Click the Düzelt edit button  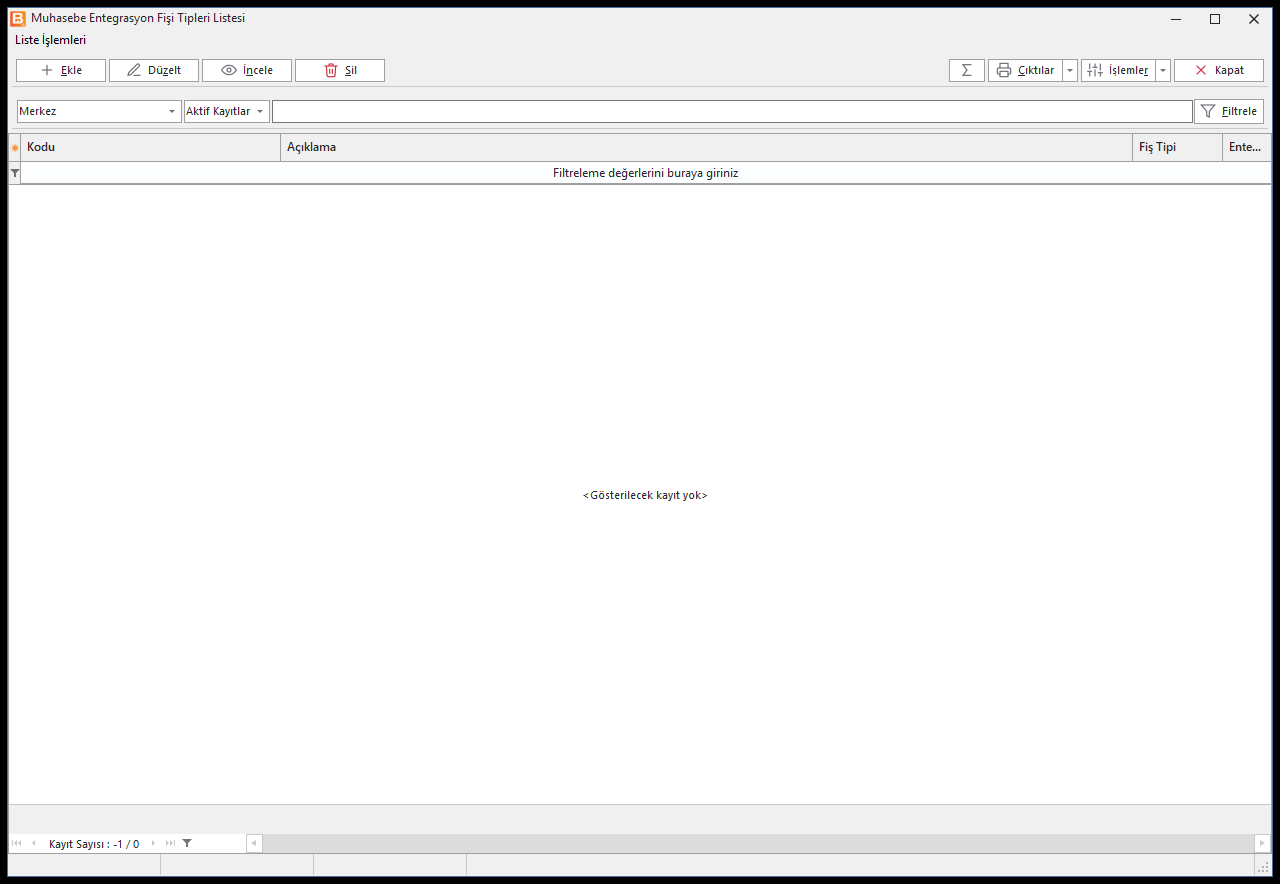(154, 70)
